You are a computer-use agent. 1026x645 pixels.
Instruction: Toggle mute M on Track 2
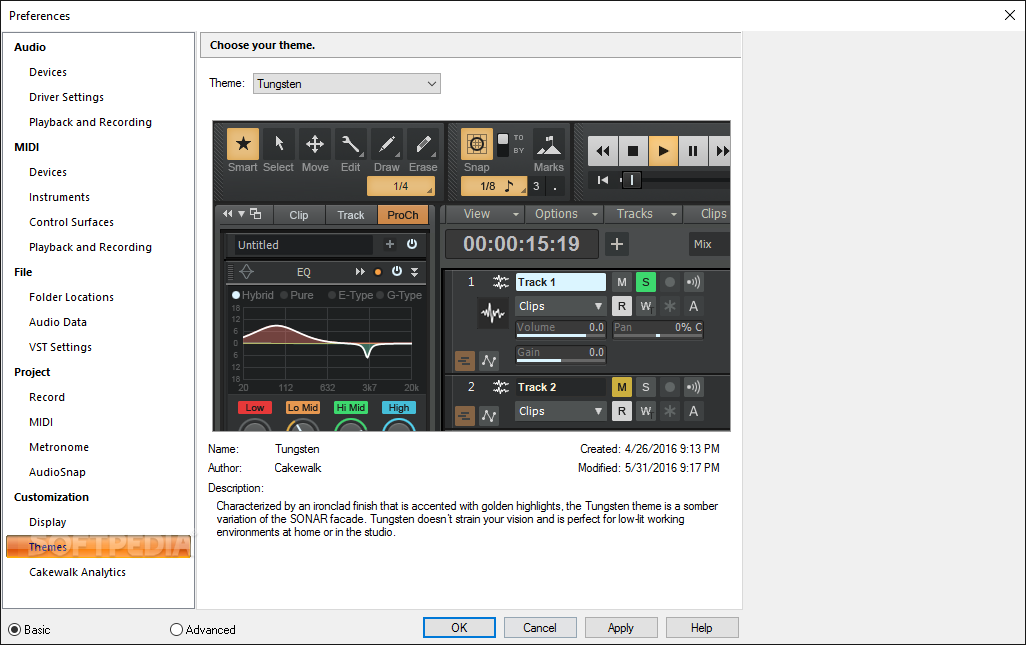point(622,387)
